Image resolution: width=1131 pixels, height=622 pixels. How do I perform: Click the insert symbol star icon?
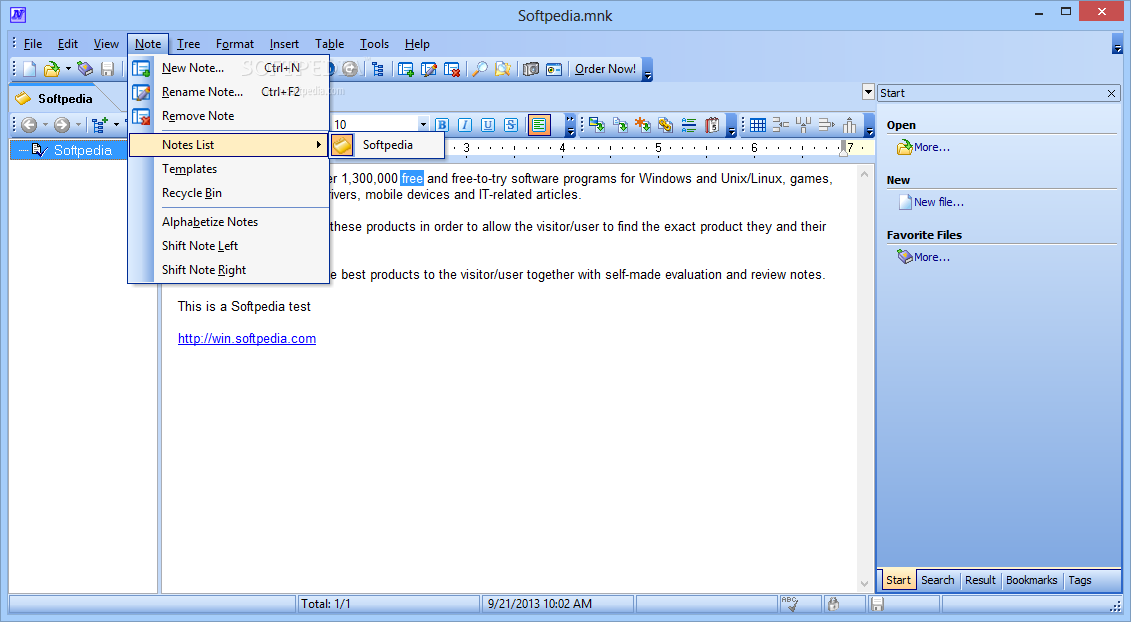(x=643, y=125)
